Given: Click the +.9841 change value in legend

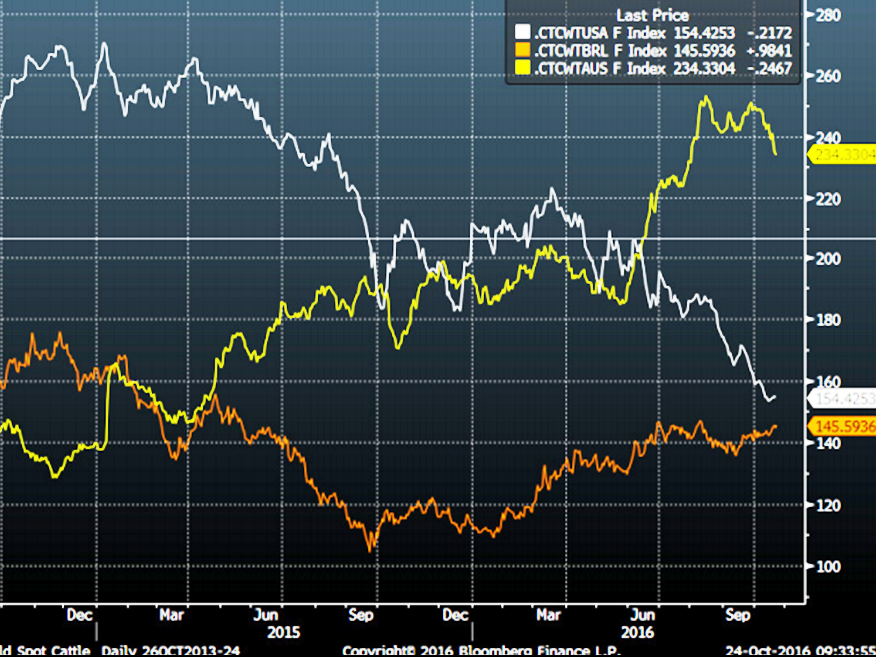Looking at the screenshot, I should coord(769,51).
